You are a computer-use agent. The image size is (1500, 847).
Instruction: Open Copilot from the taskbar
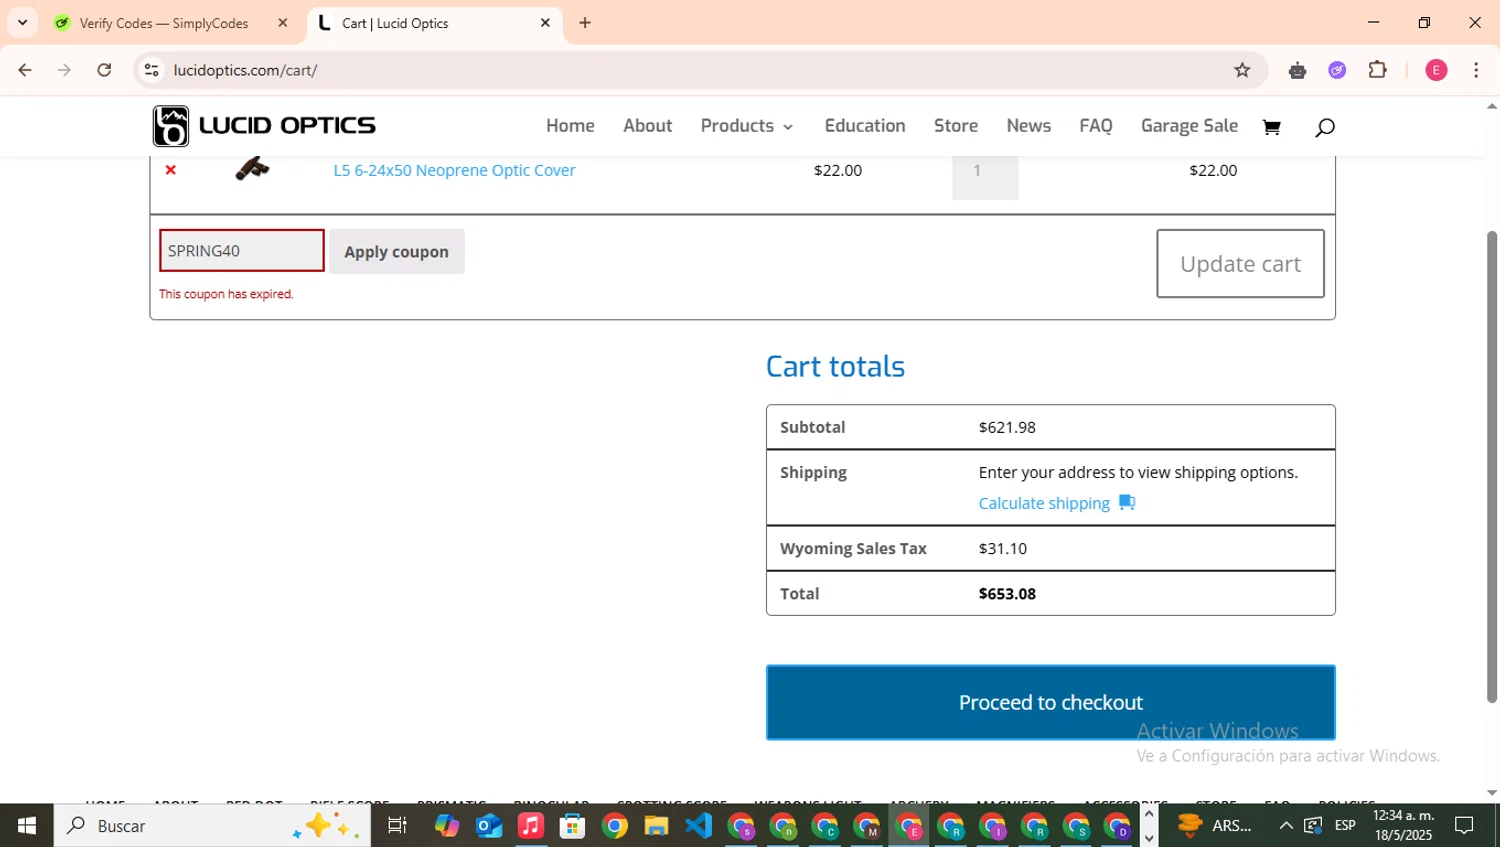pos(446,826)
